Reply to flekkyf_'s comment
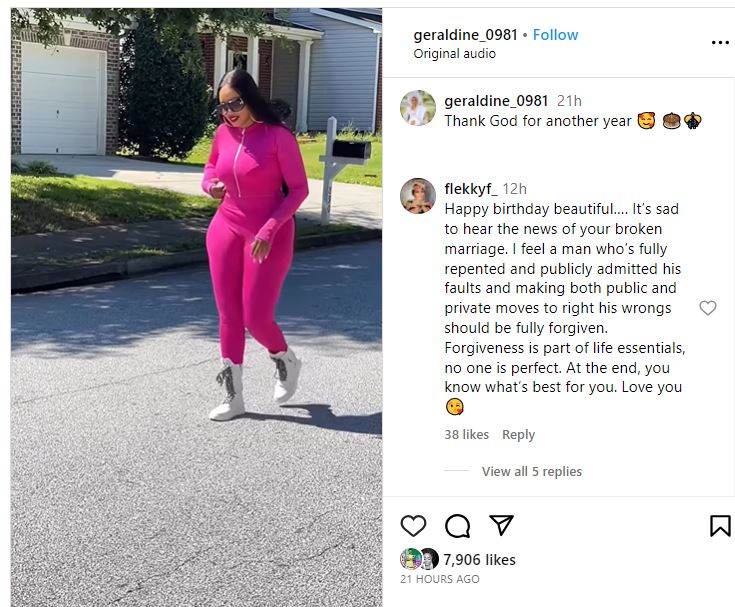The width and height of the screenshot is (735, 607). tap(518, 435)
